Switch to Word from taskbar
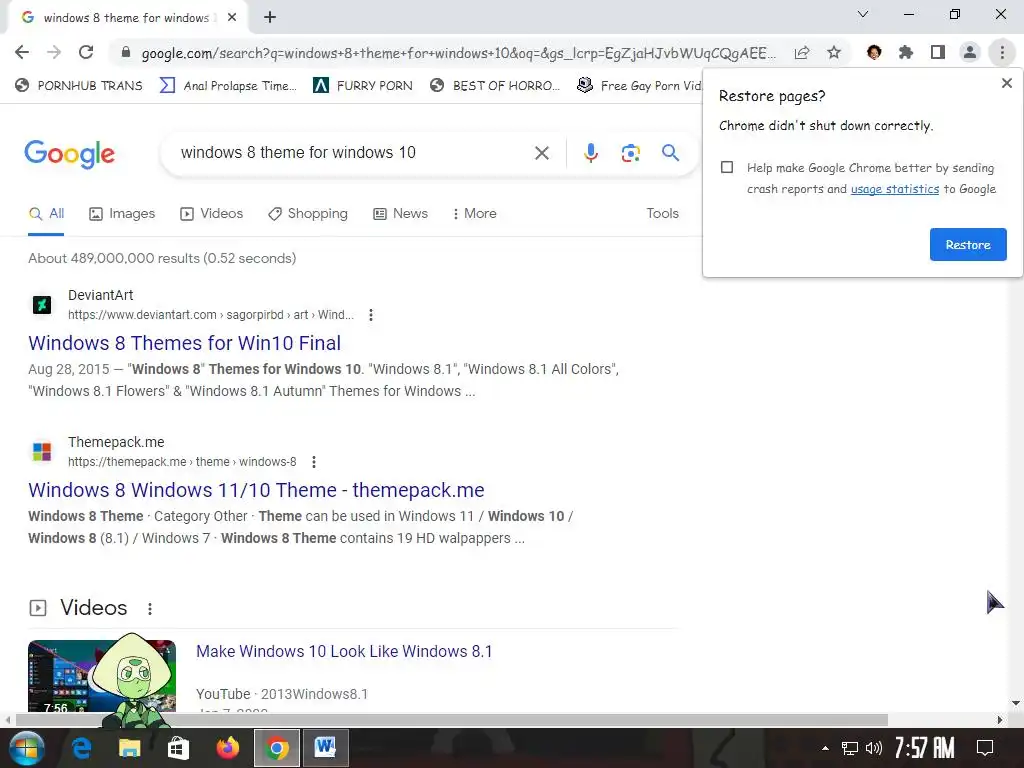 tap(325, 748)
